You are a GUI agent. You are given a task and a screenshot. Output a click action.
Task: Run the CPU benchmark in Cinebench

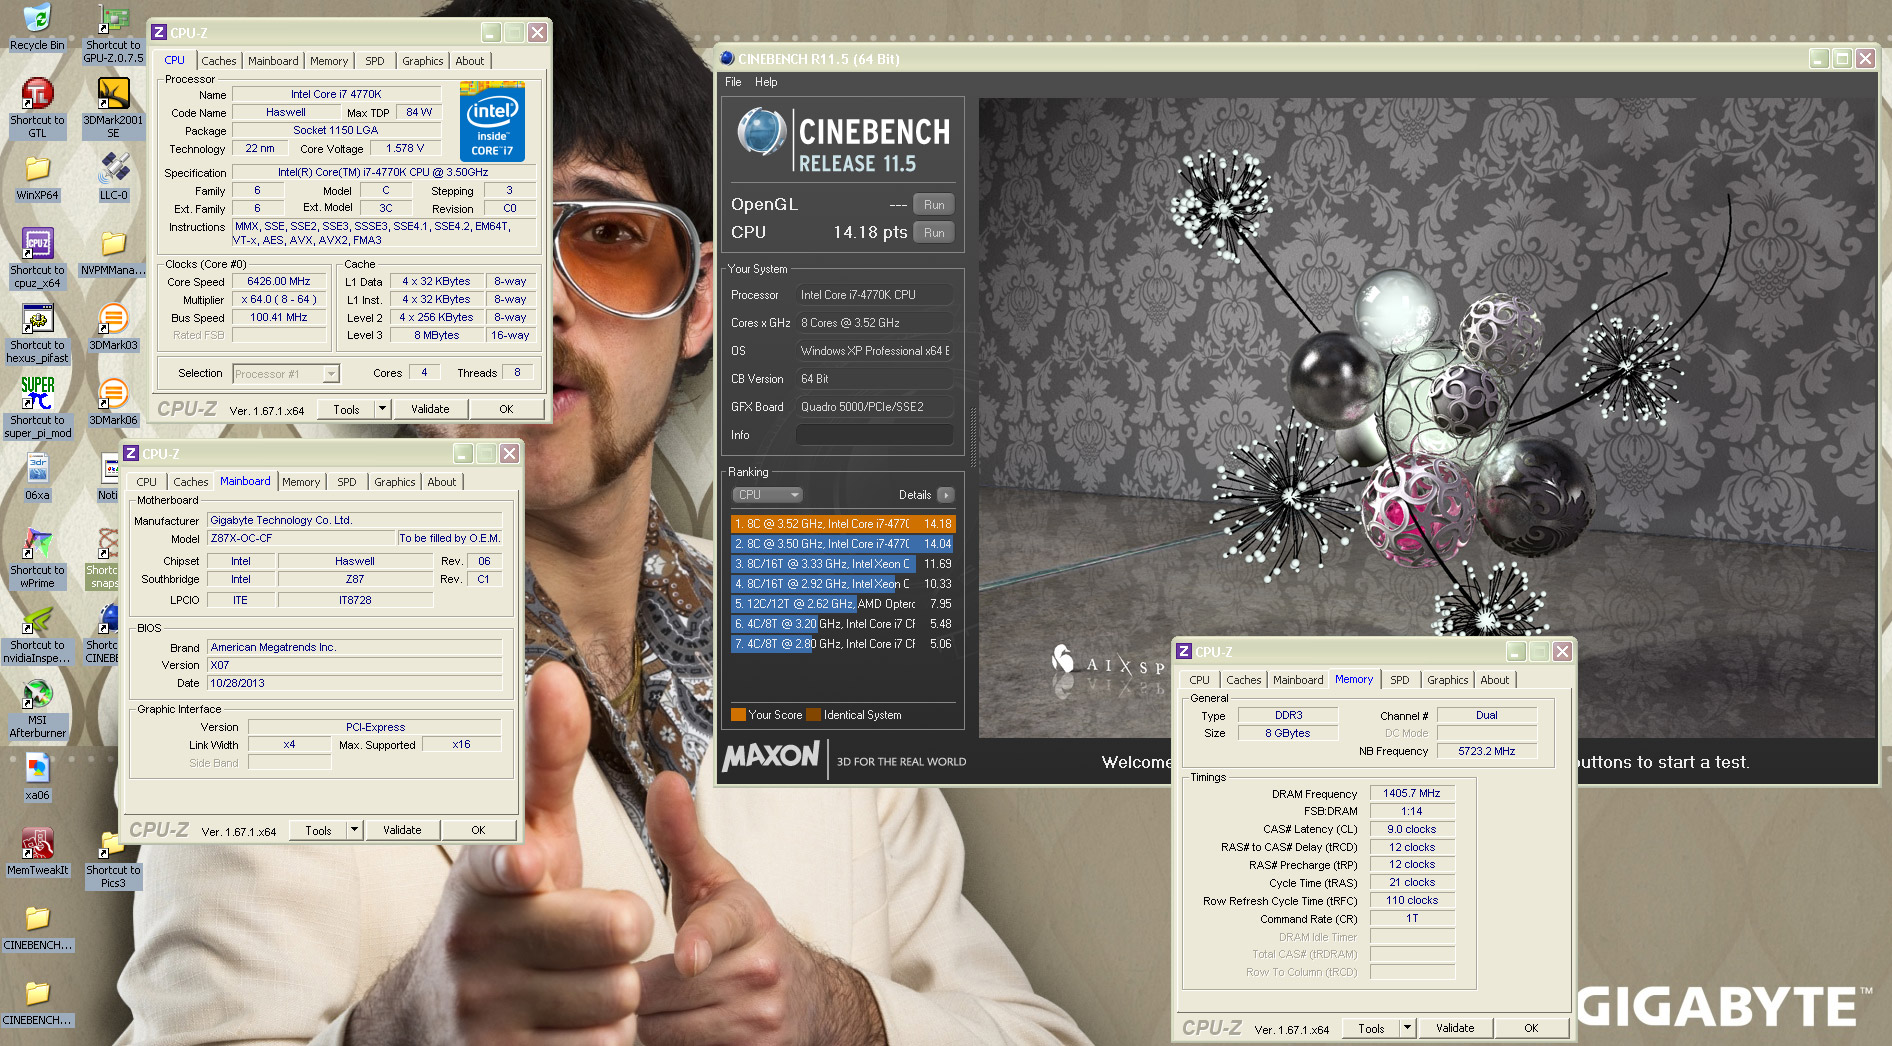934,233
